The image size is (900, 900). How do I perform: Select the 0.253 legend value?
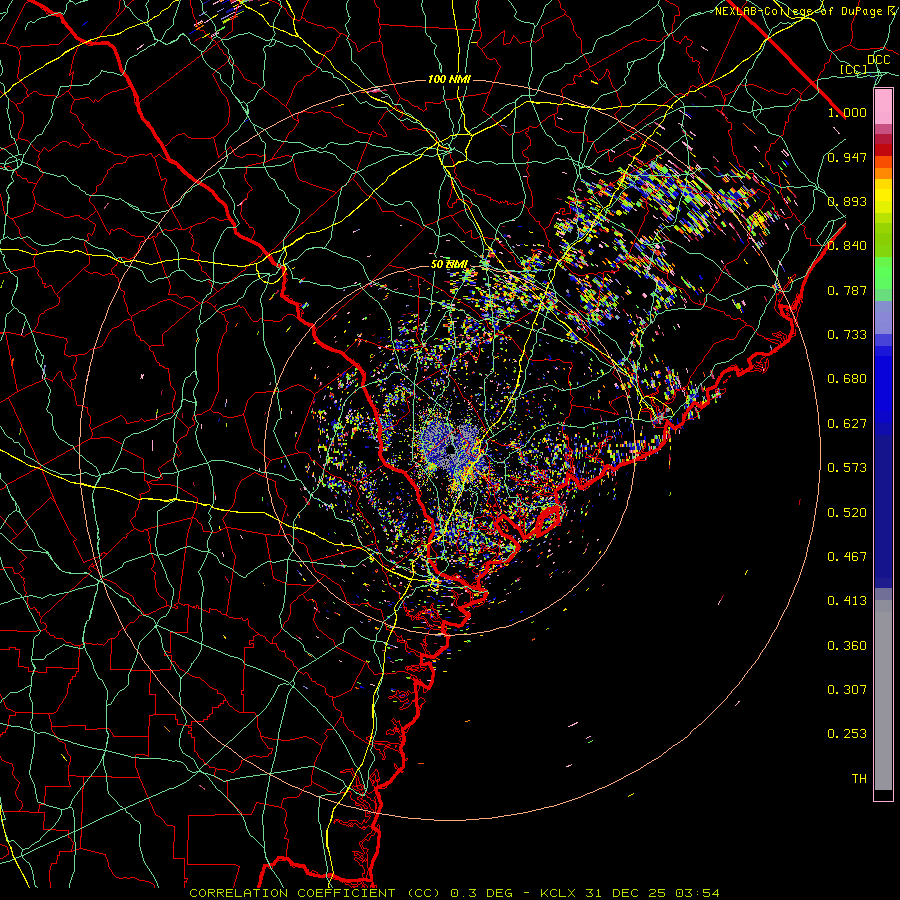[847, 734]
